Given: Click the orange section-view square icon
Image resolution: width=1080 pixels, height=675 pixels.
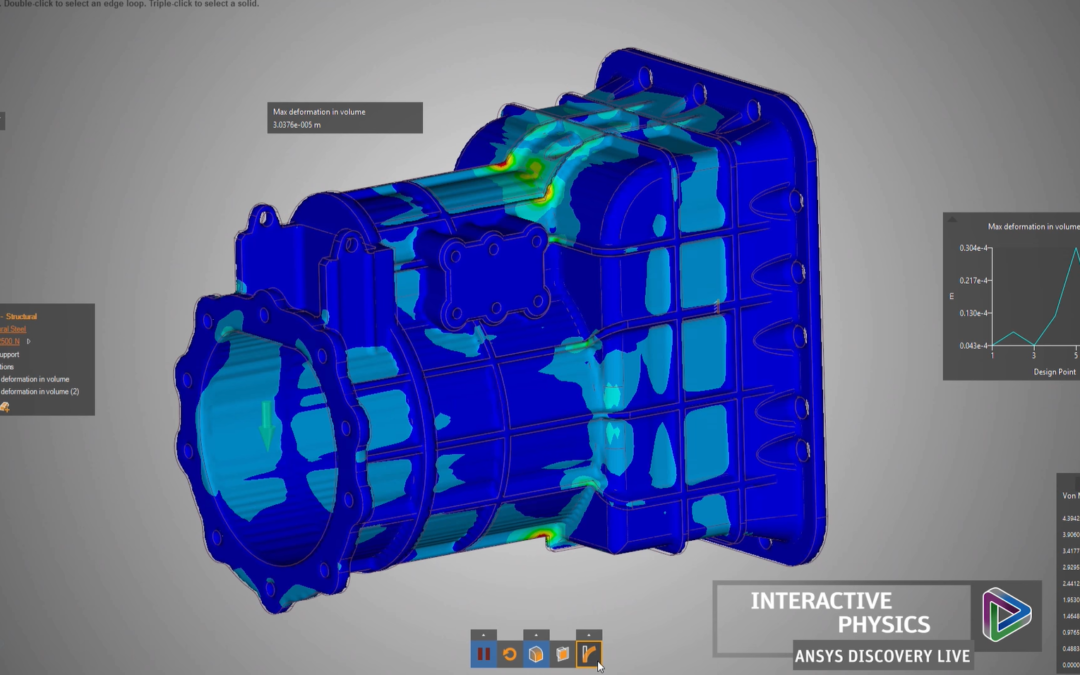Looking at the screenshot, I should point(563,654).
